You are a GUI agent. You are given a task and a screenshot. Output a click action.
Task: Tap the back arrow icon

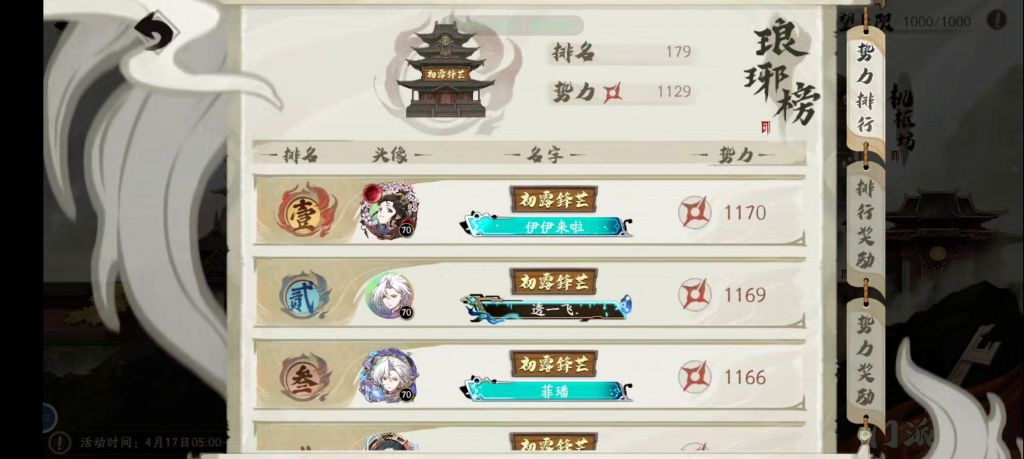pyautogui.click(x=155, y=31)
